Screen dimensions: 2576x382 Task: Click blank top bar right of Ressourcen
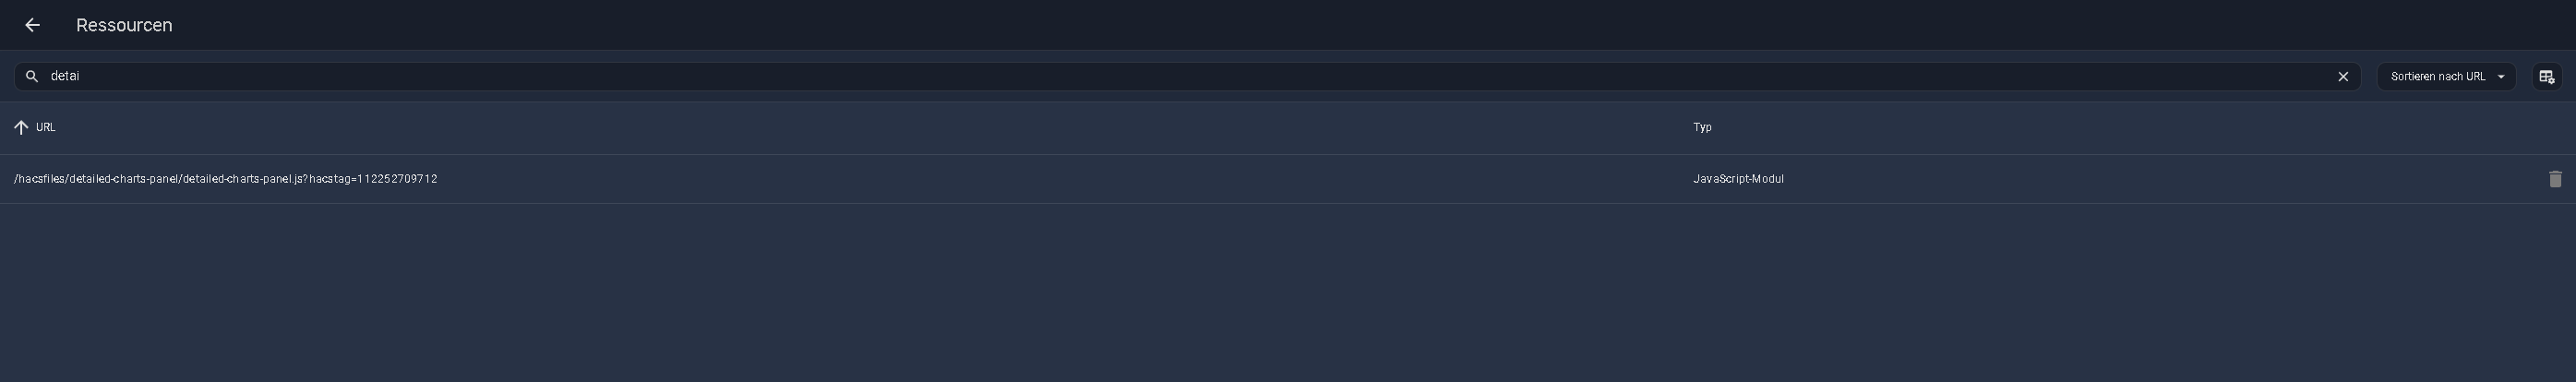[x=1300, y=25]
